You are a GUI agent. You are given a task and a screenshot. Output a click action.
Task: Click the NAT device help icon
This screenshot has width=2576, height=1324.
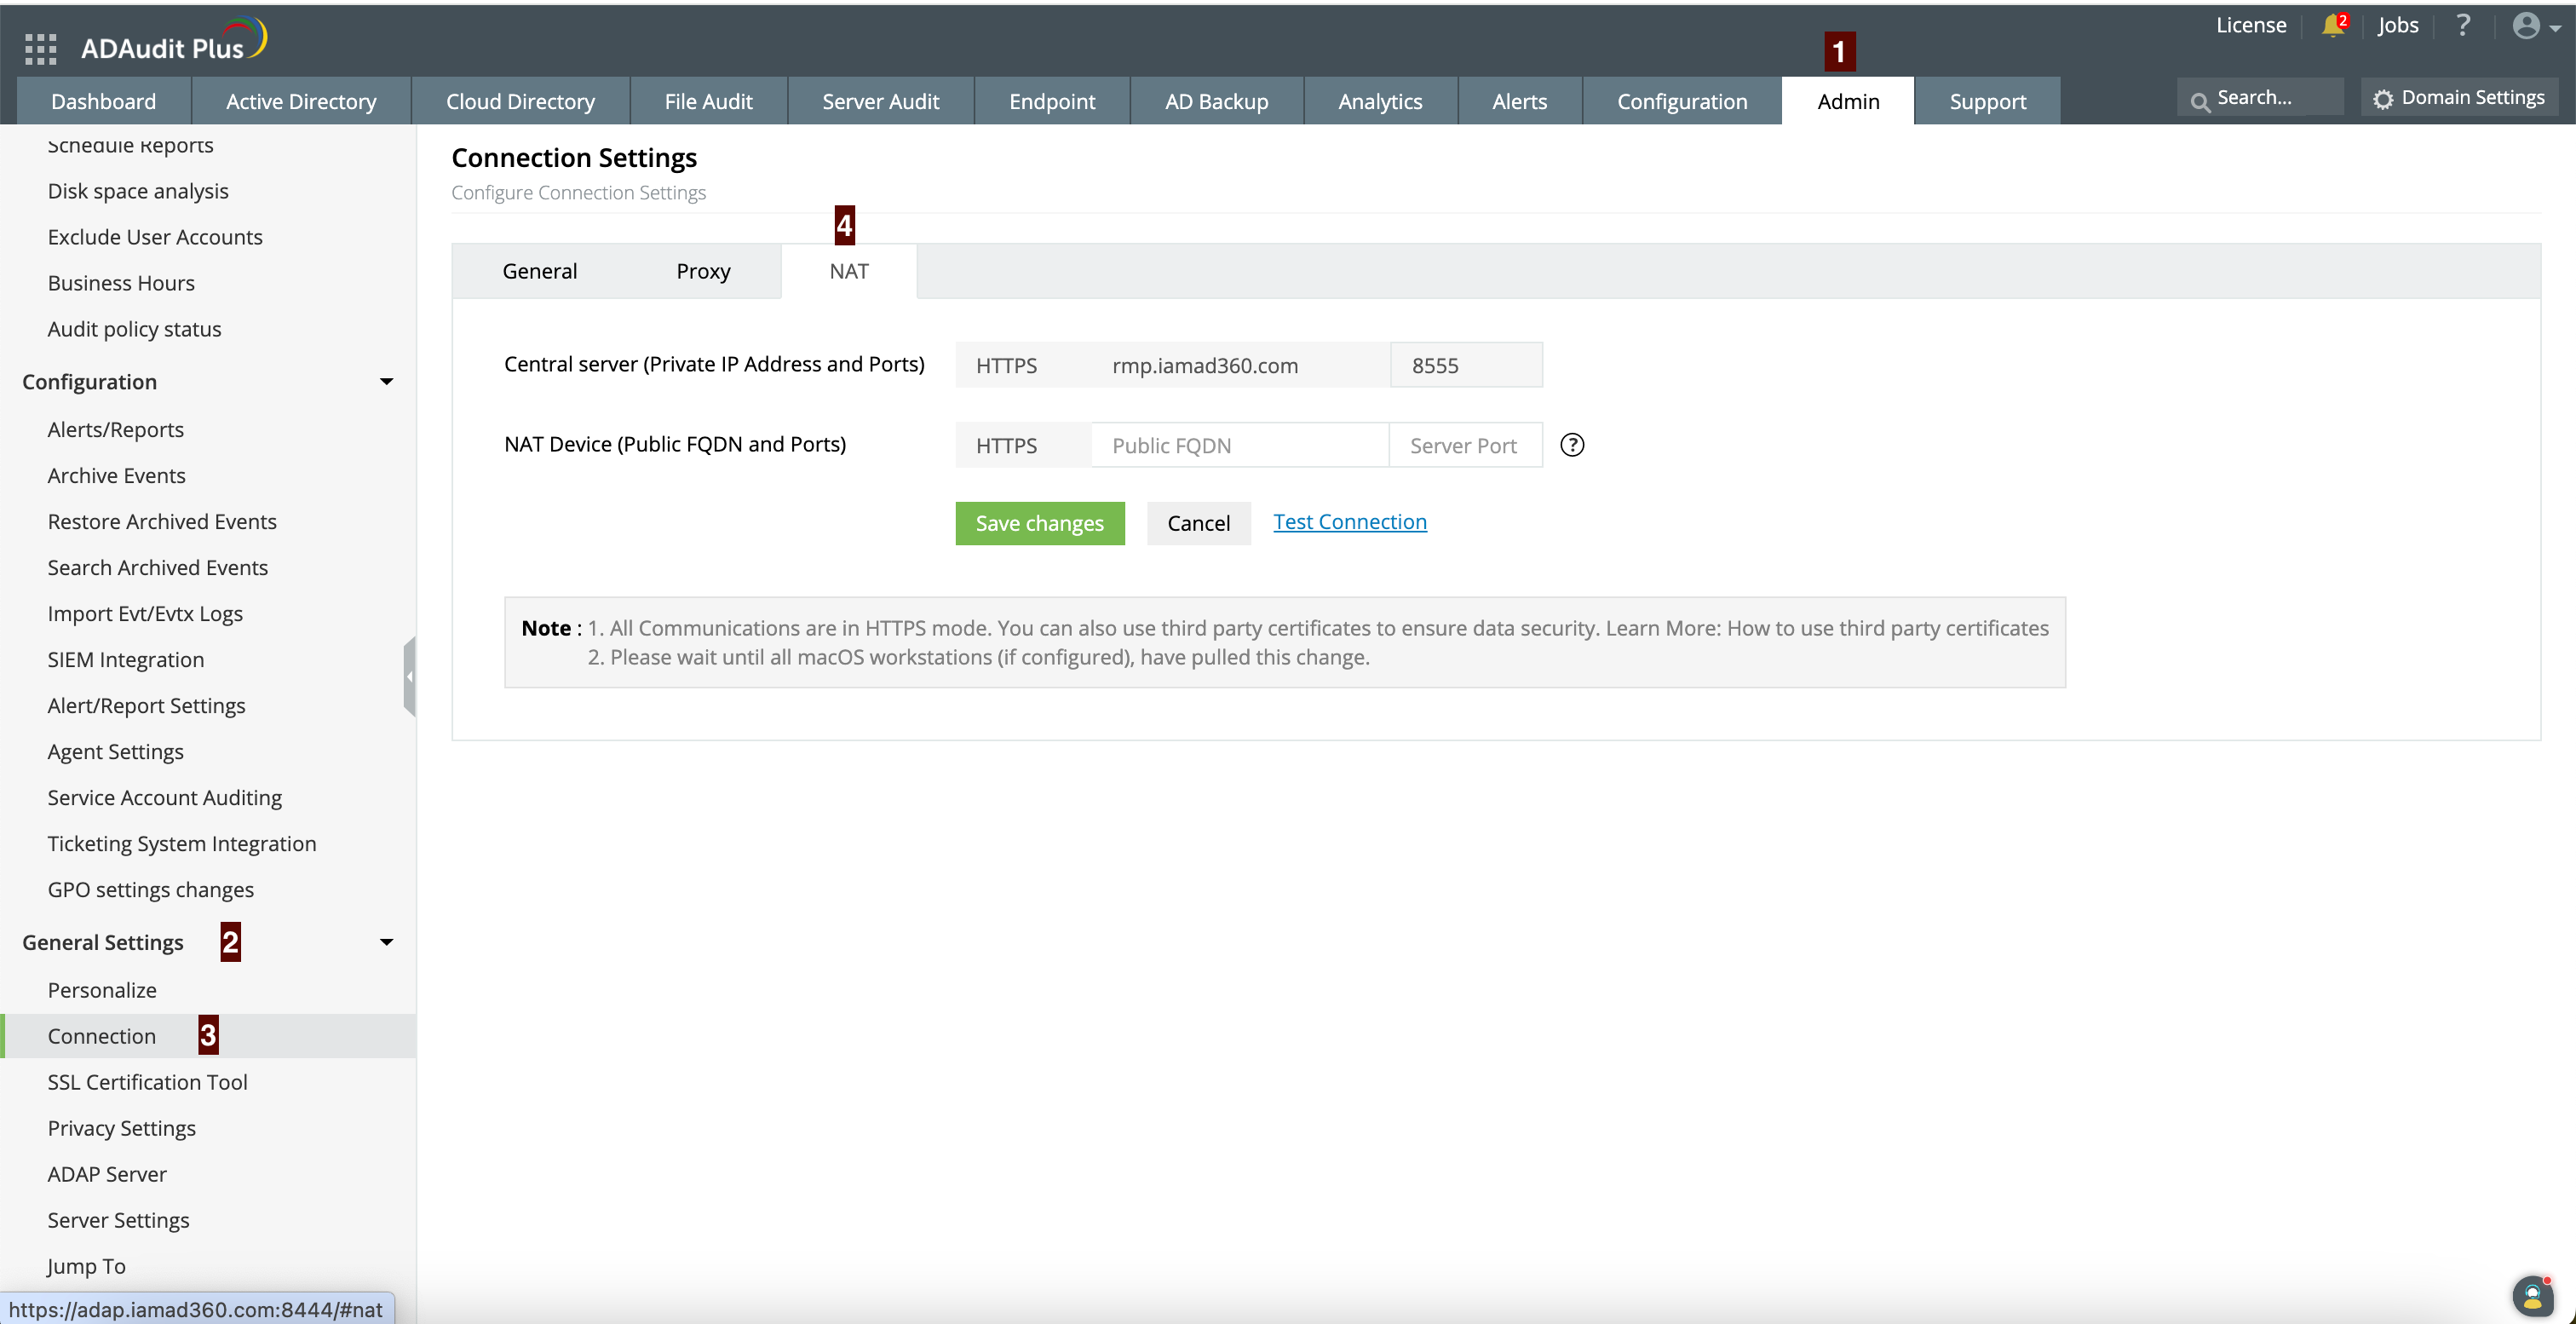click(1572, 445)
